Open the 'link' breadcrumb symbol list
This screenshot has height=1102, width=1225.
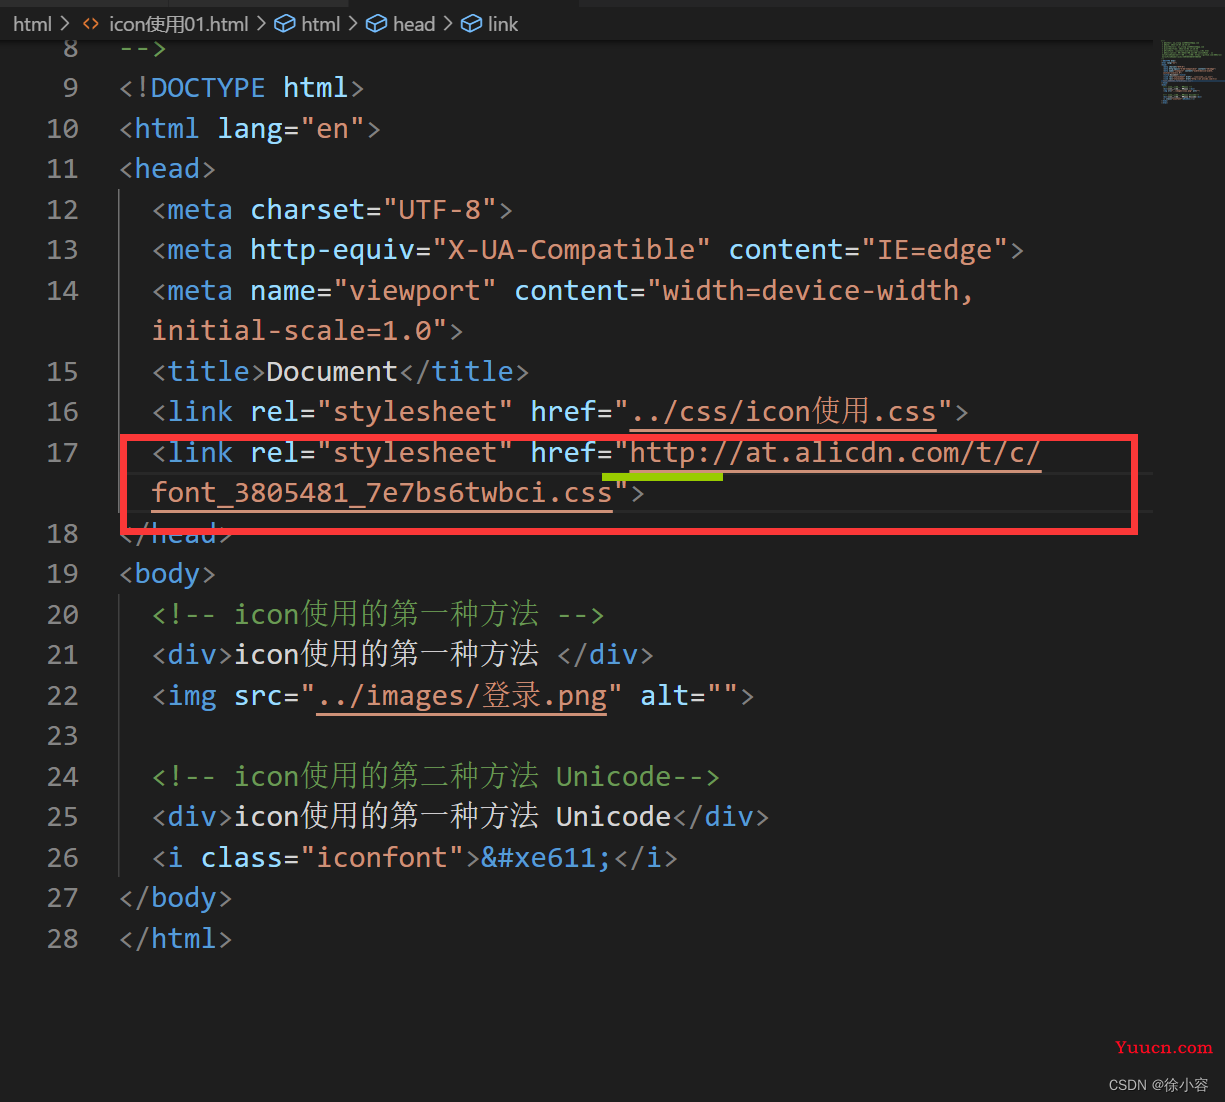pyautogui.click(x=503, y=24)
